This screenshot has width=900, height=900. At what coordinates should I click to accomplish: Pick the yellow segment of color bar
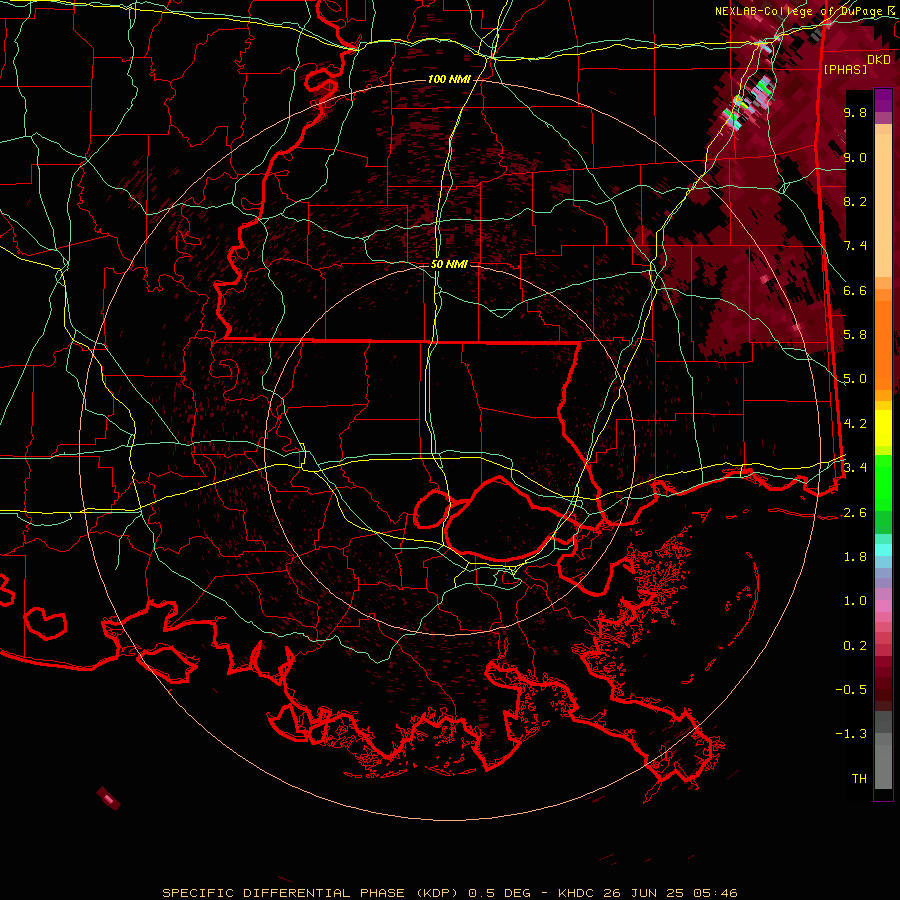pyautogui.click(x=883, y=428)
